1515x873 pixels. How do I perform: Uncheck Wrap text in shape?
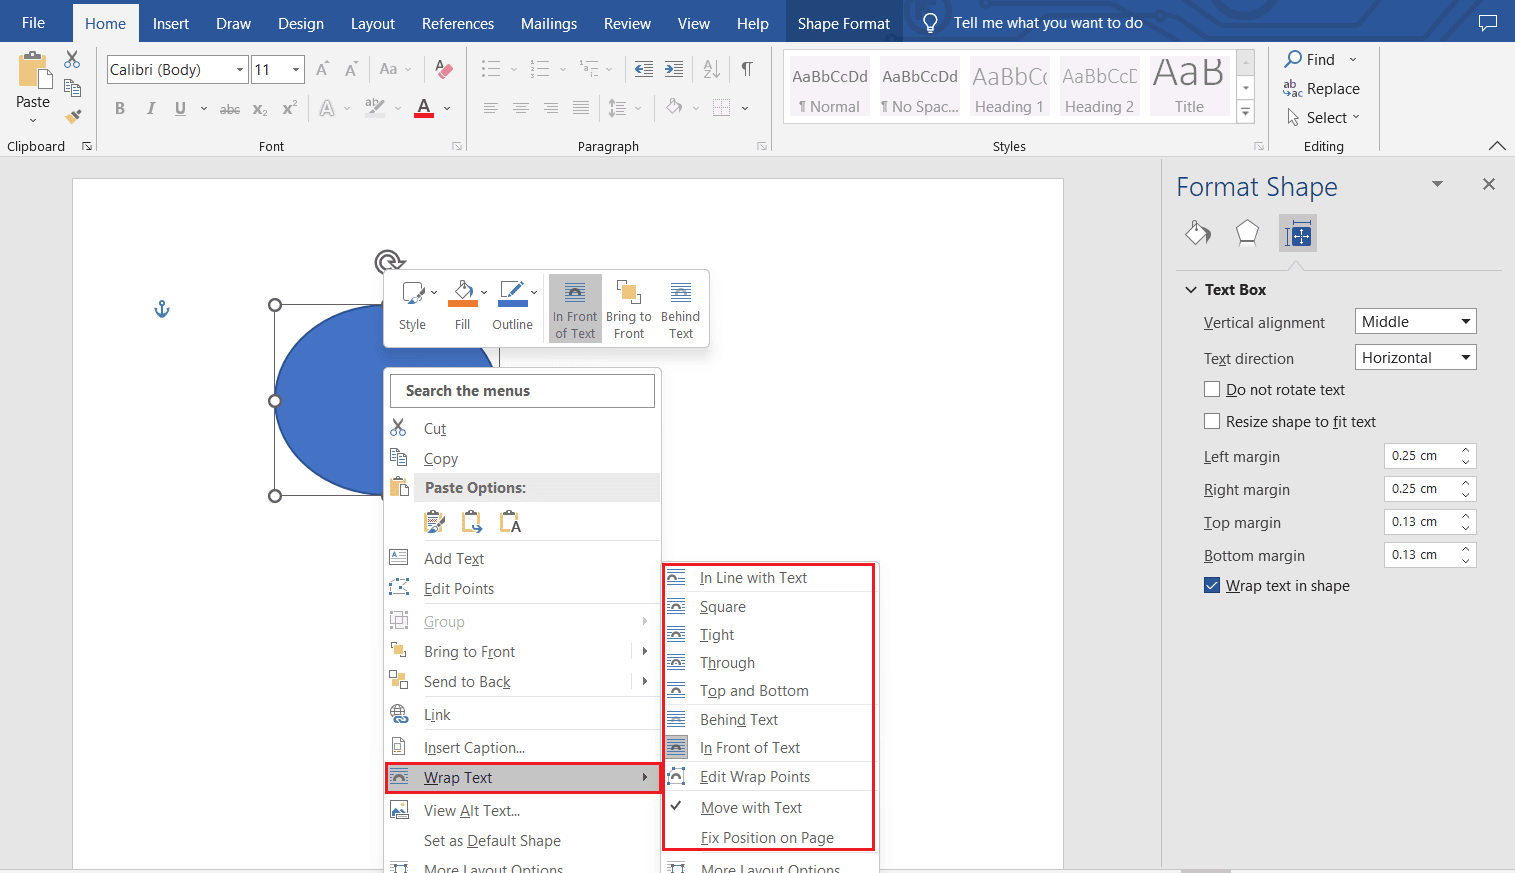point(1212,585)
